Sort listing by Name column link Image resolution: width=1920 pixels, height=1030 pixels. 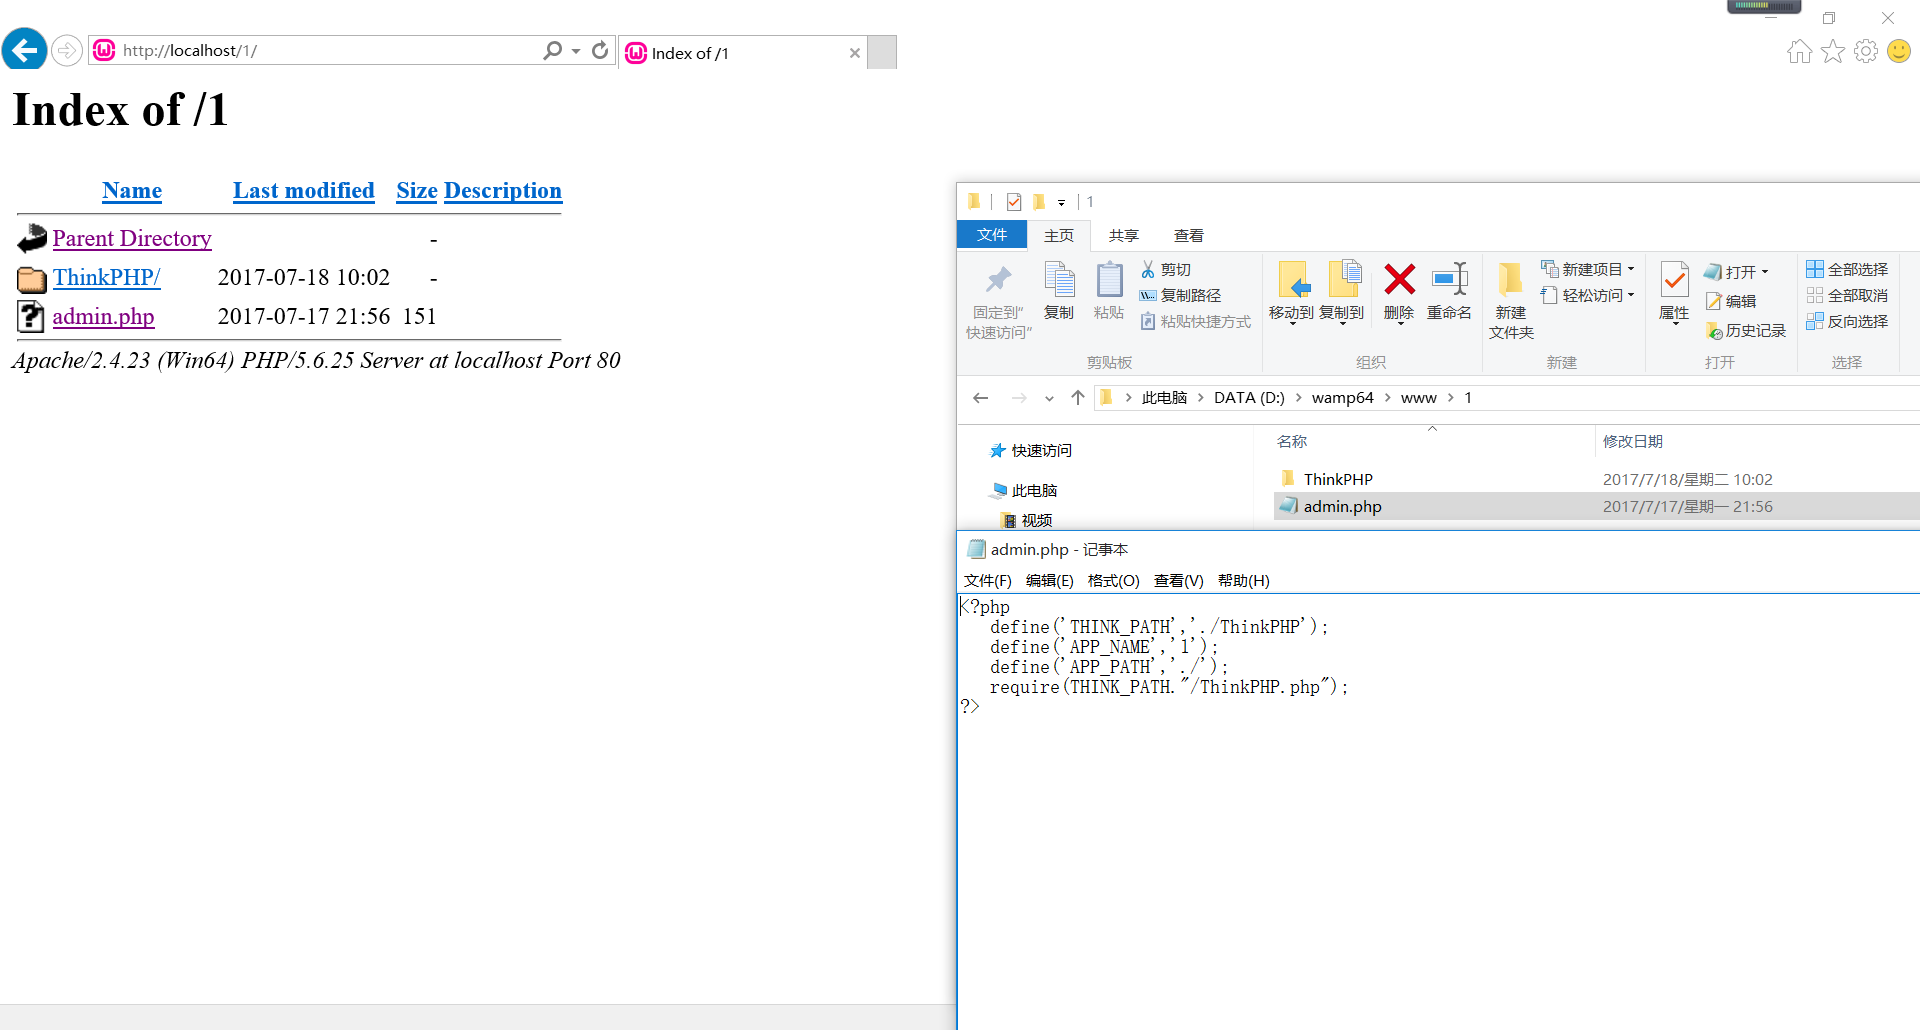132,190
